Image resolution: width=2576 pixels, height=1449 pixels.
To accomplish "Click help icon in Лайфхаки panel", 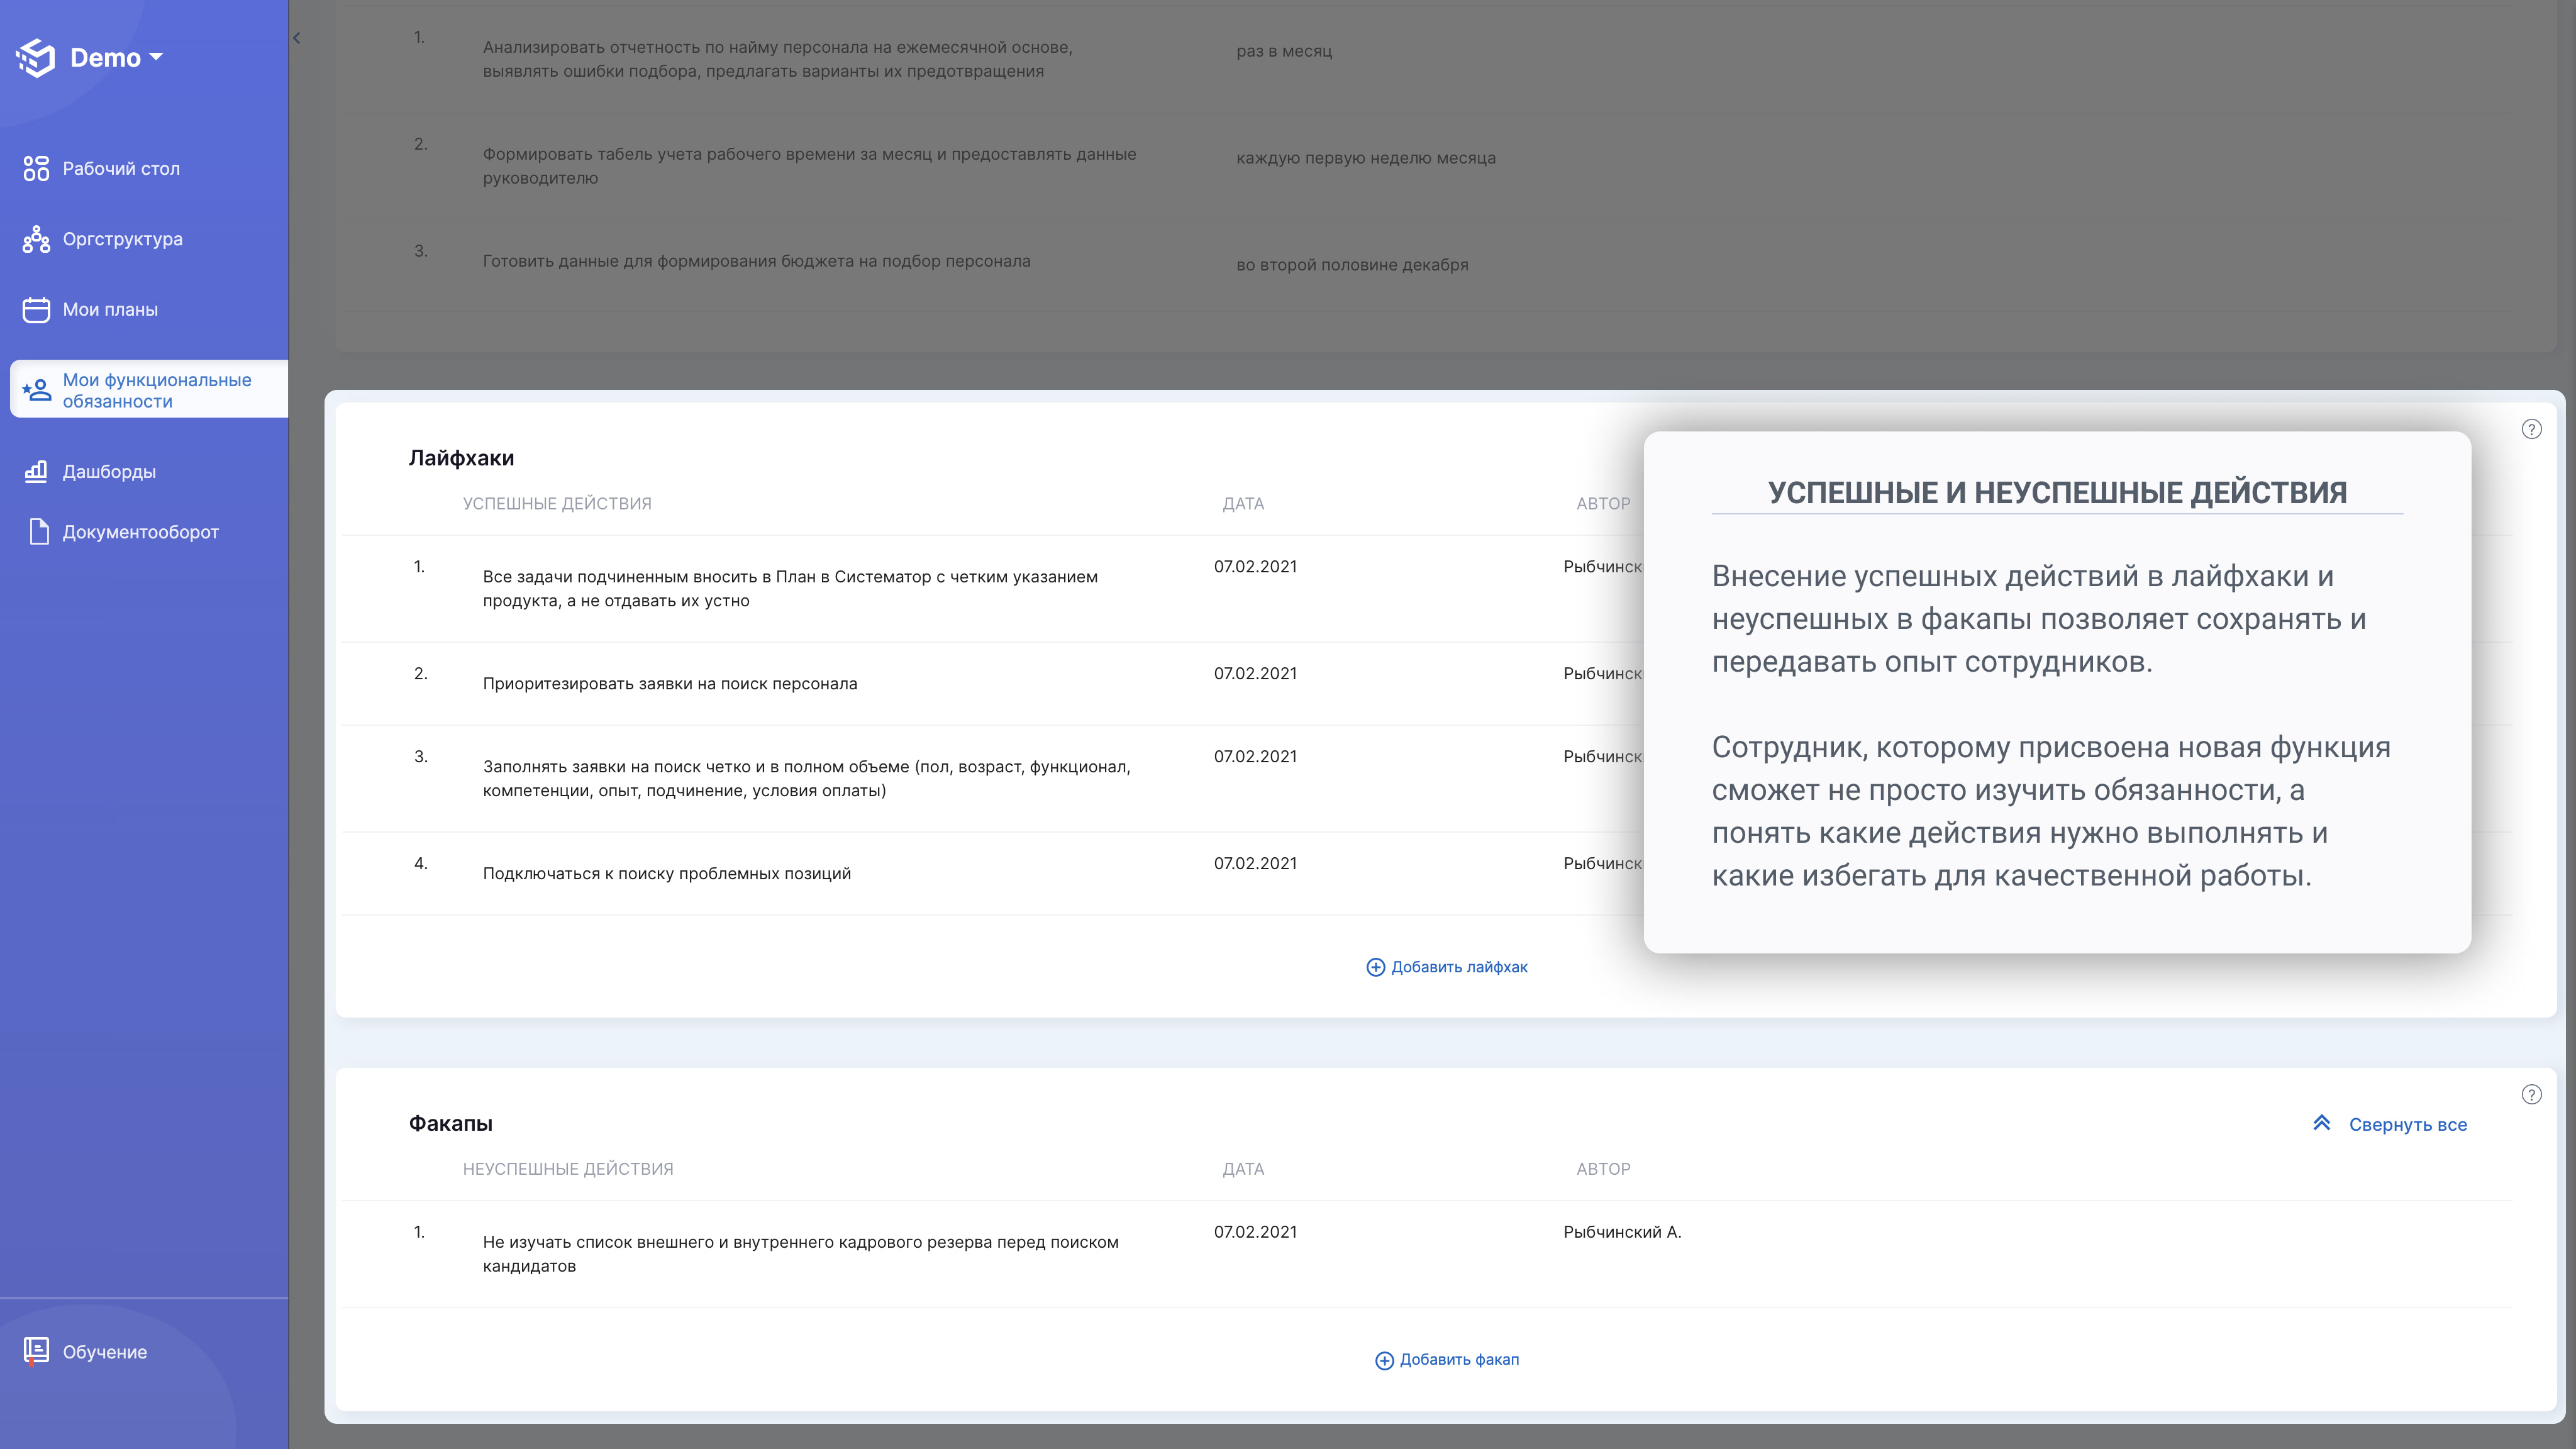I will point(2531,429).
